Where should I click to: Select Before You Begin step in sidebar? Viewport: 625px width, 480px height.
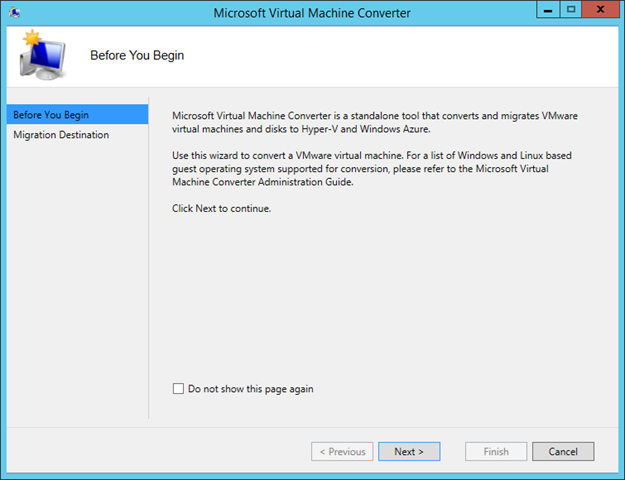tap(77, 114)
